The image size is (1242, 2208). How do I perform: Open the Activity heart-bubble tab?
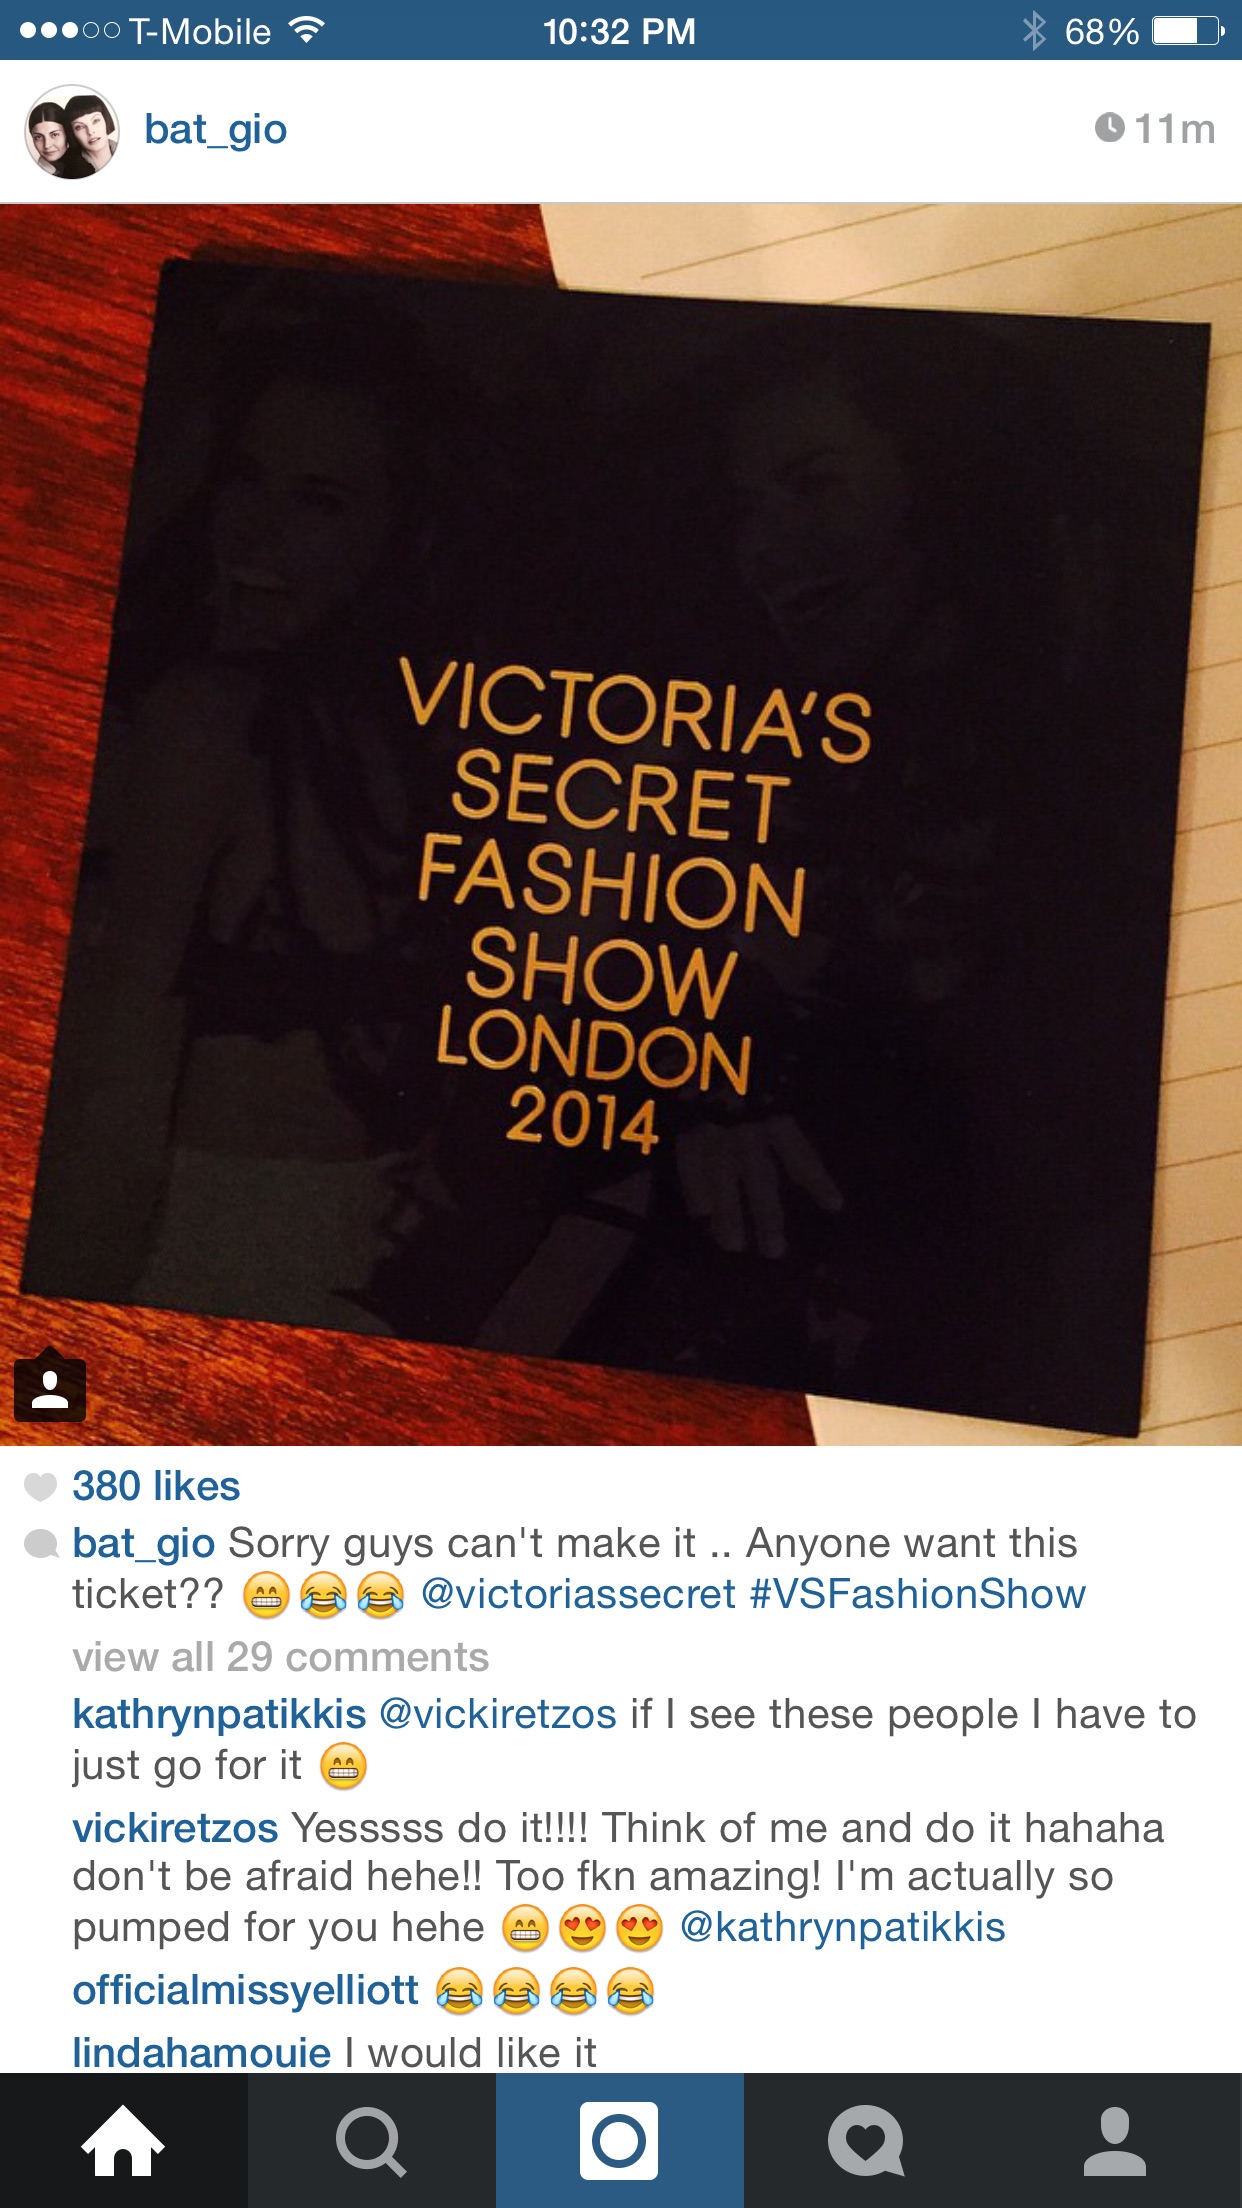pos(867,2140)
